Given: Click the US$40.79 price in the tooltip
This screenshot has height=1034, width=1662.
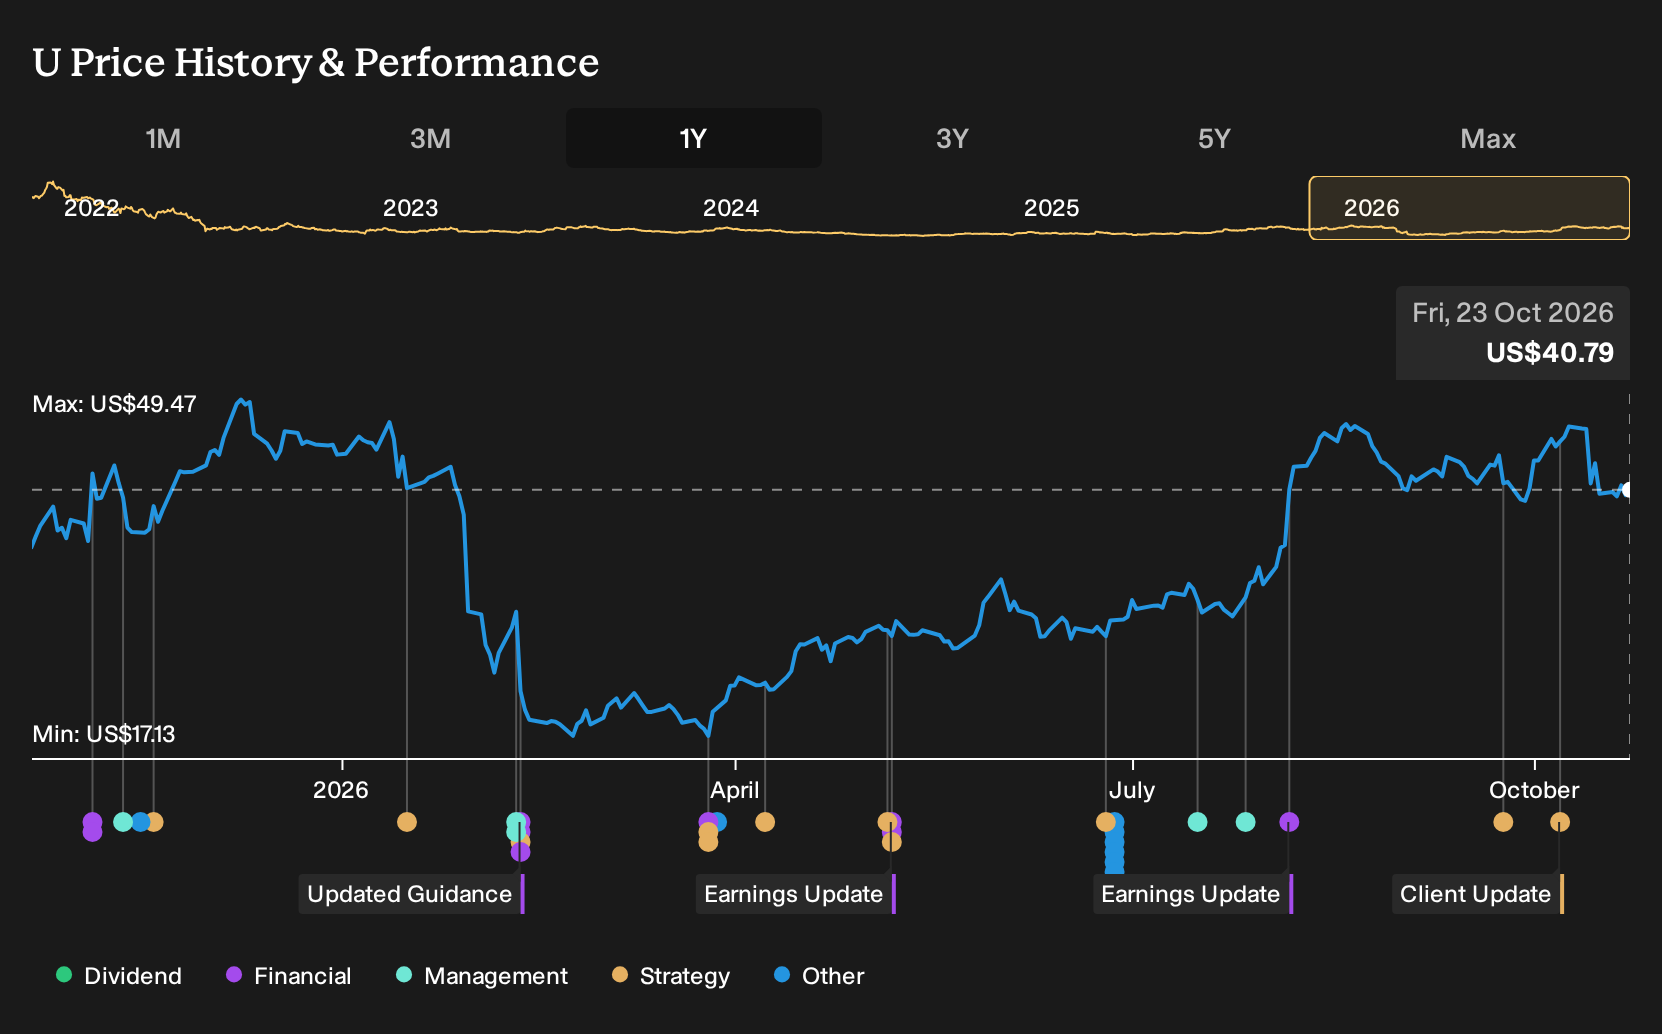Looking at the screenshot, I should pos(1550,353).
